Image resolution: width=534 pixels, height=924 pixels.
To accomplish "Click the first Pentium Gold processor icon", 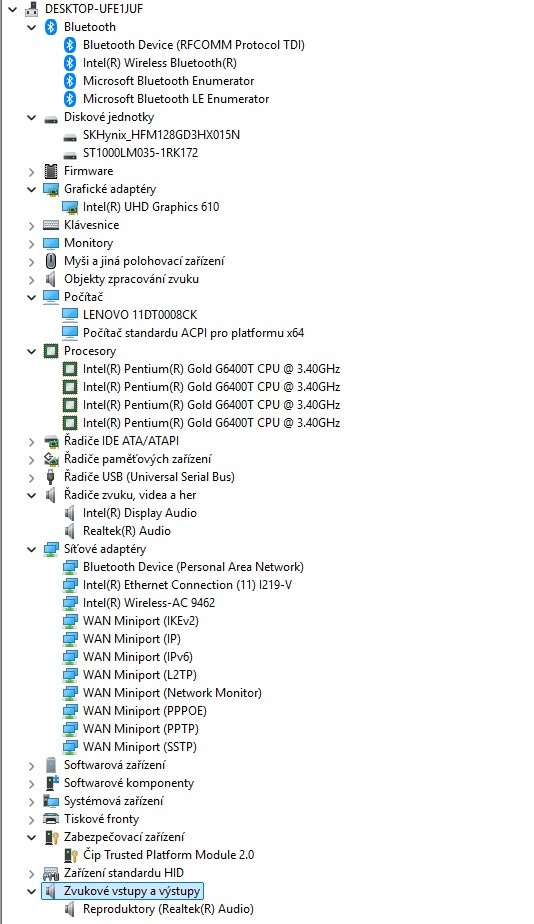I will [x=70, y=369].
